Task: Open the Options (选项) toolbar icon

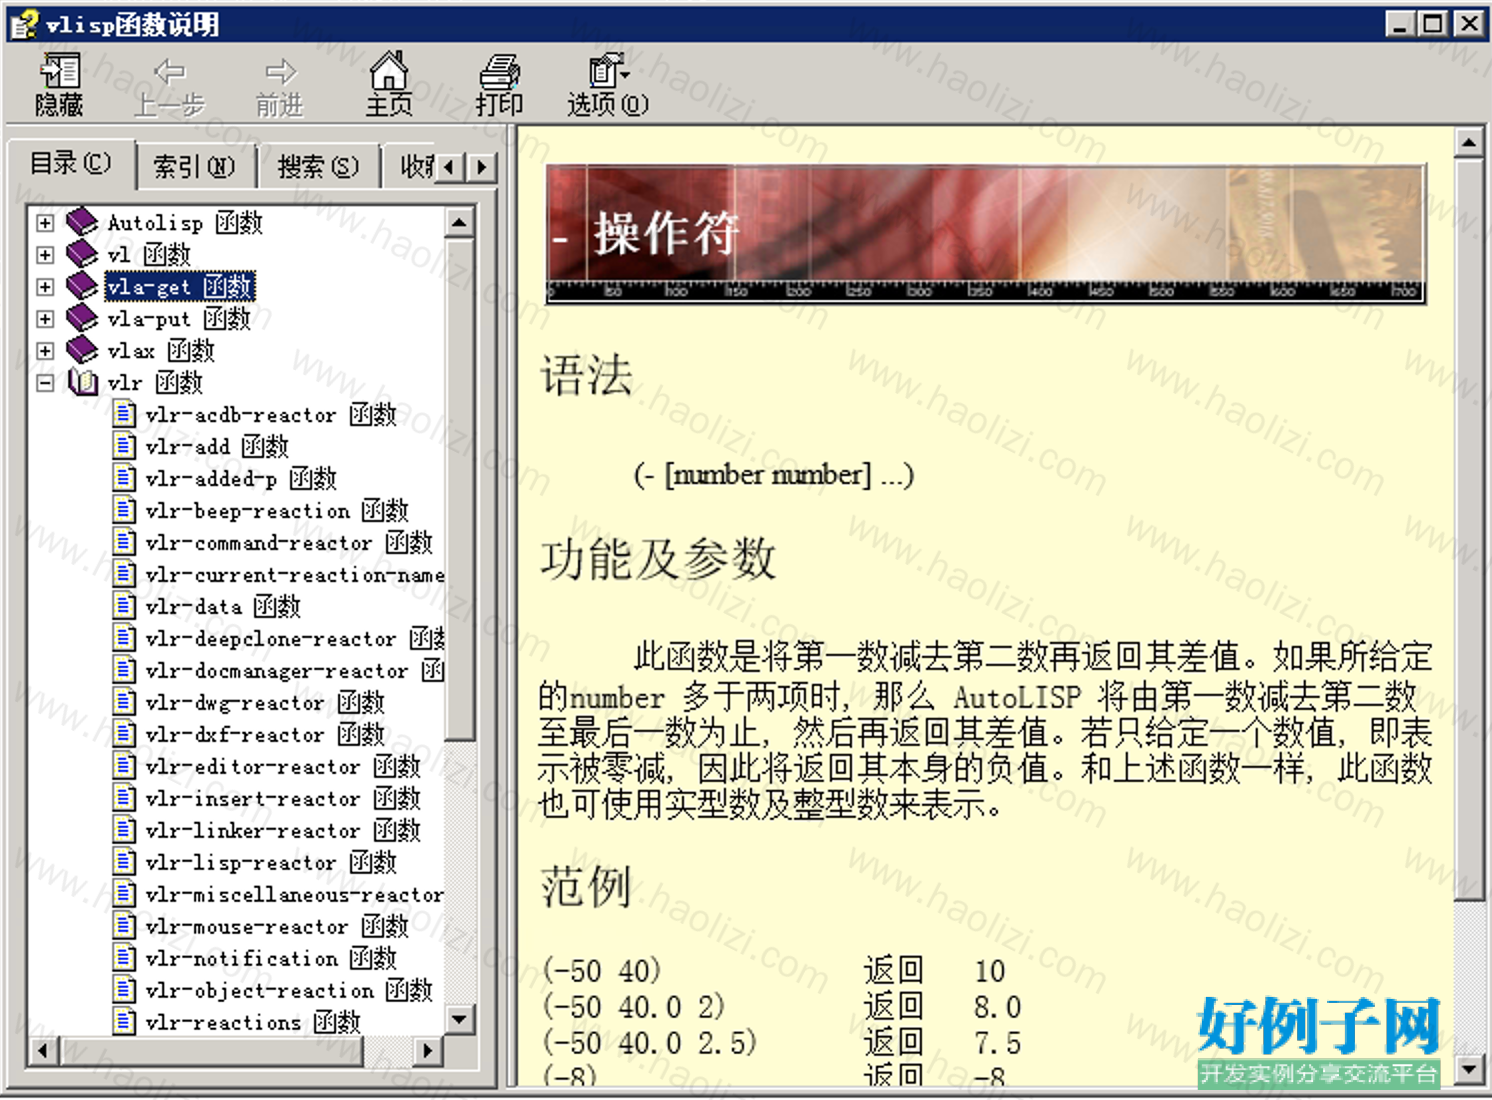Action: click(608, 70)
